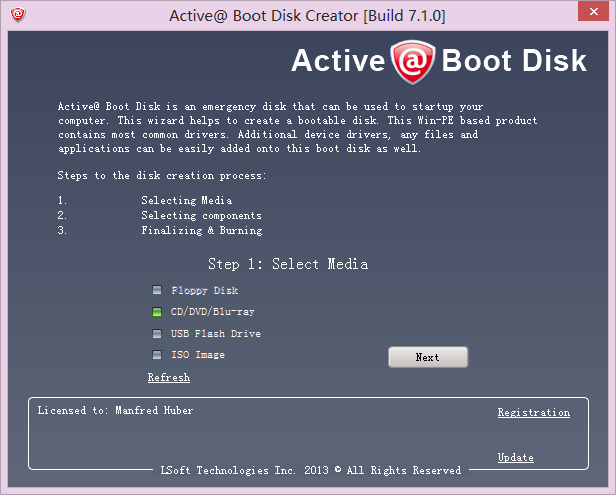
Task: Check for updates via Update link
Action: click(x=516, y=457)
